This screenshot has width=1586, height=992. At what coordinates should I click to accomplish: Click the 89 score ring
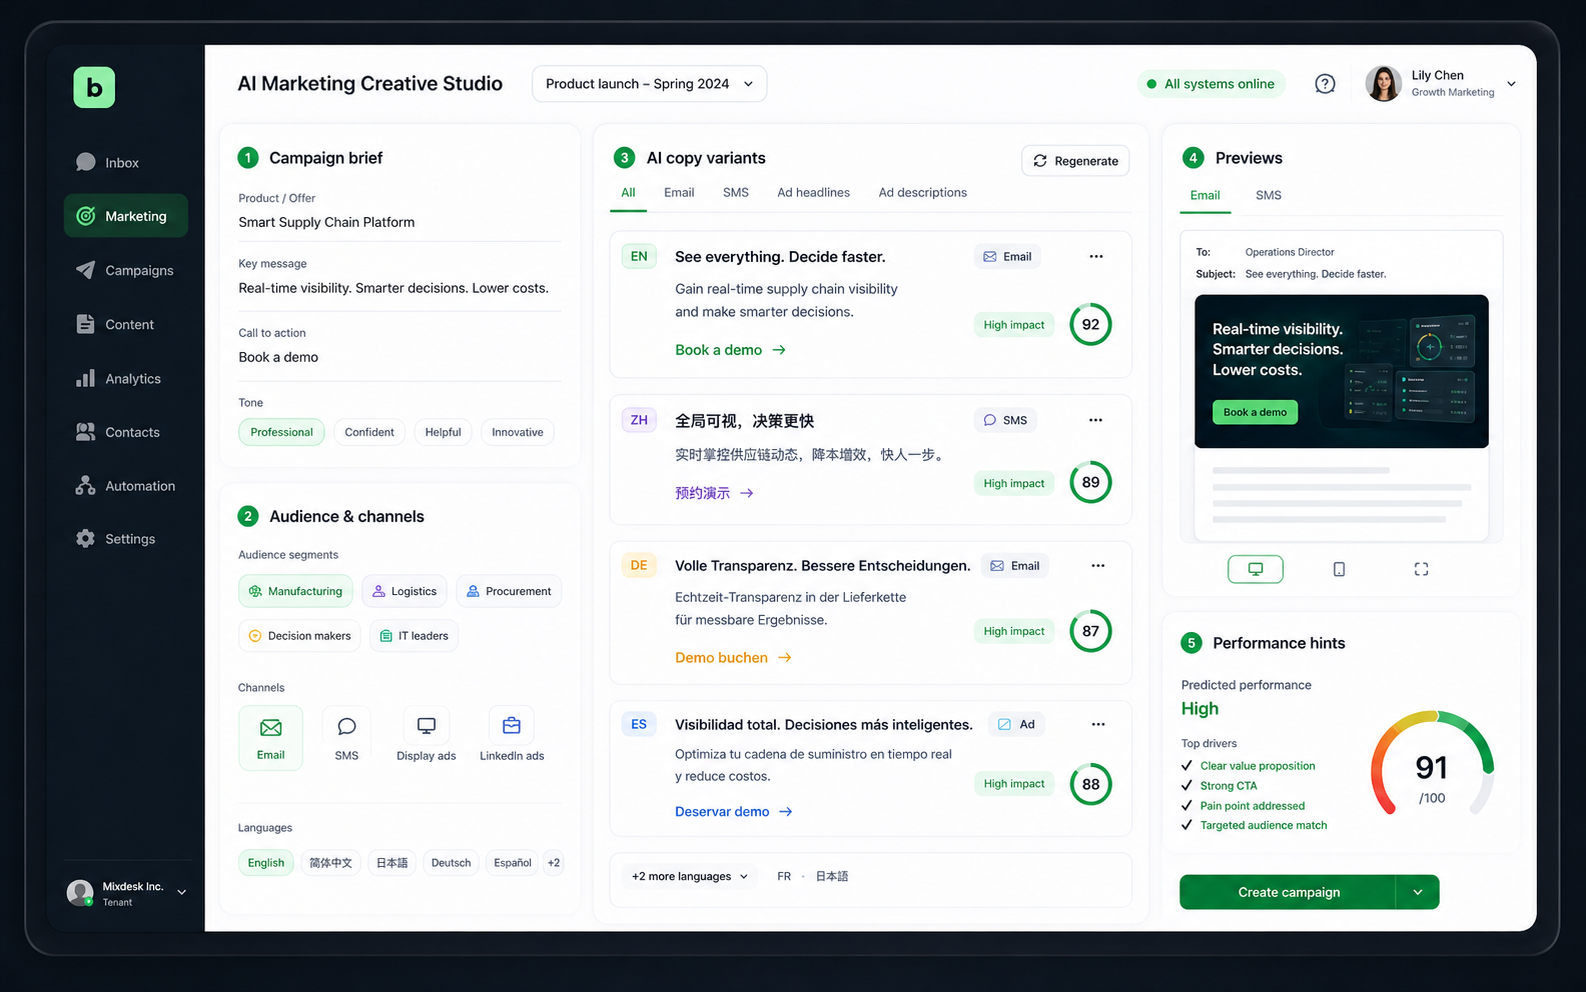(x=1090, y=482)
